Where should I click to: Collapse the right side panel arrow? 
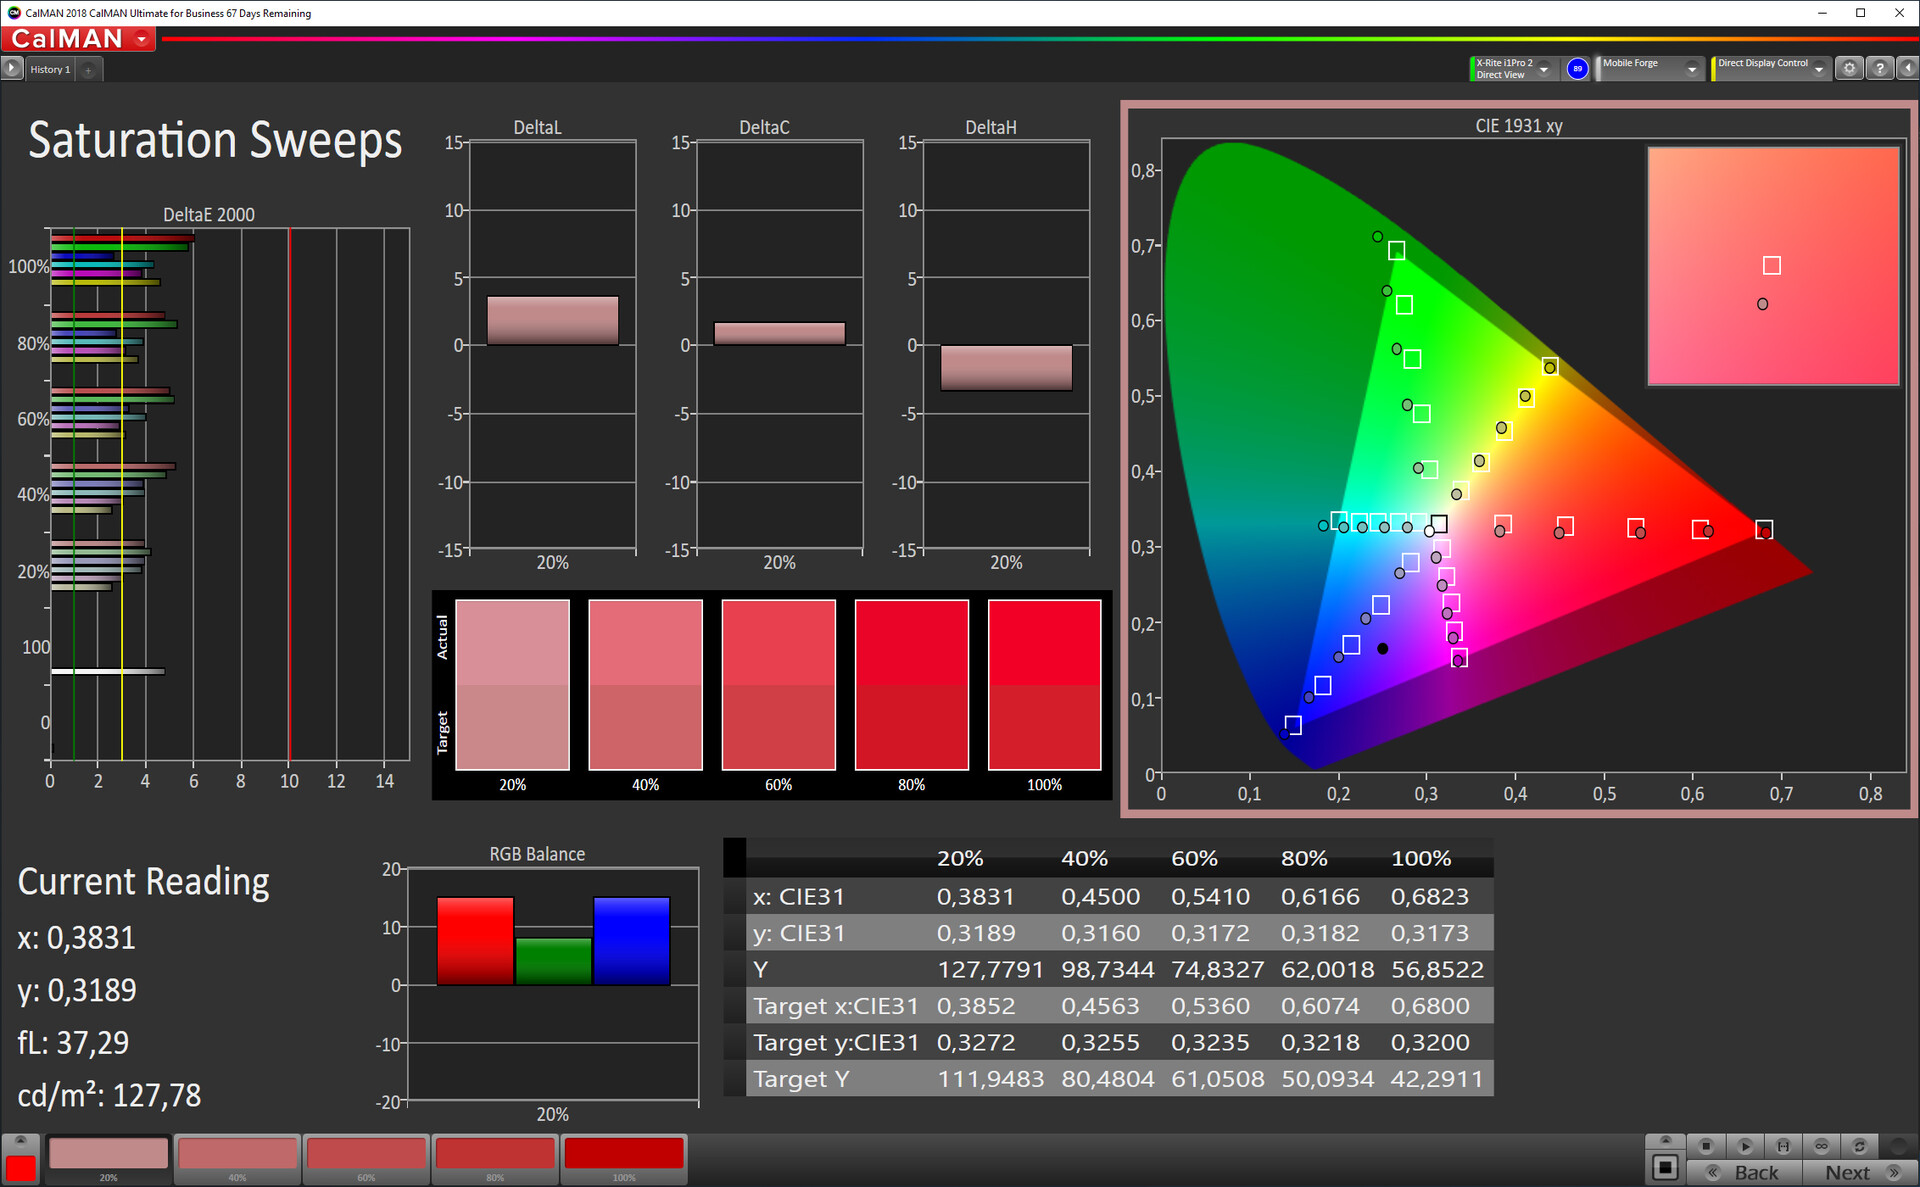click(x=1908, y=69)
